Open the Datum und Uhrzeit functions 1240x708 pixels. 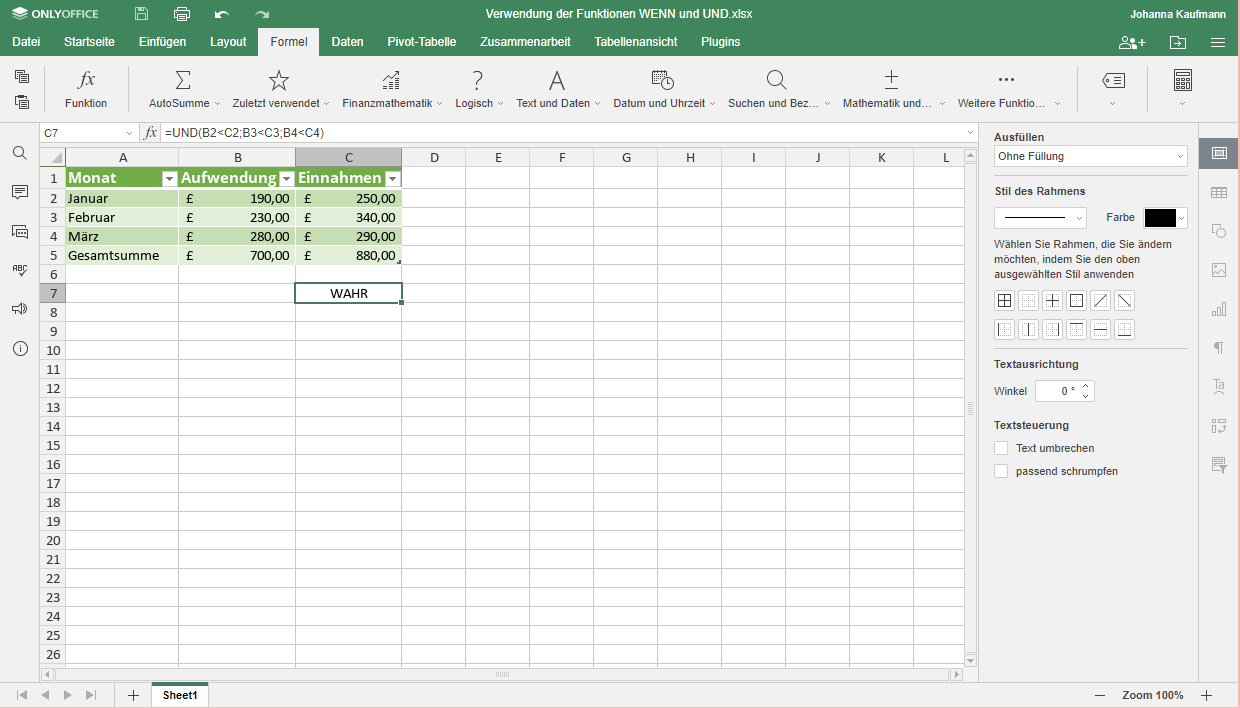(x=662, y=81)
